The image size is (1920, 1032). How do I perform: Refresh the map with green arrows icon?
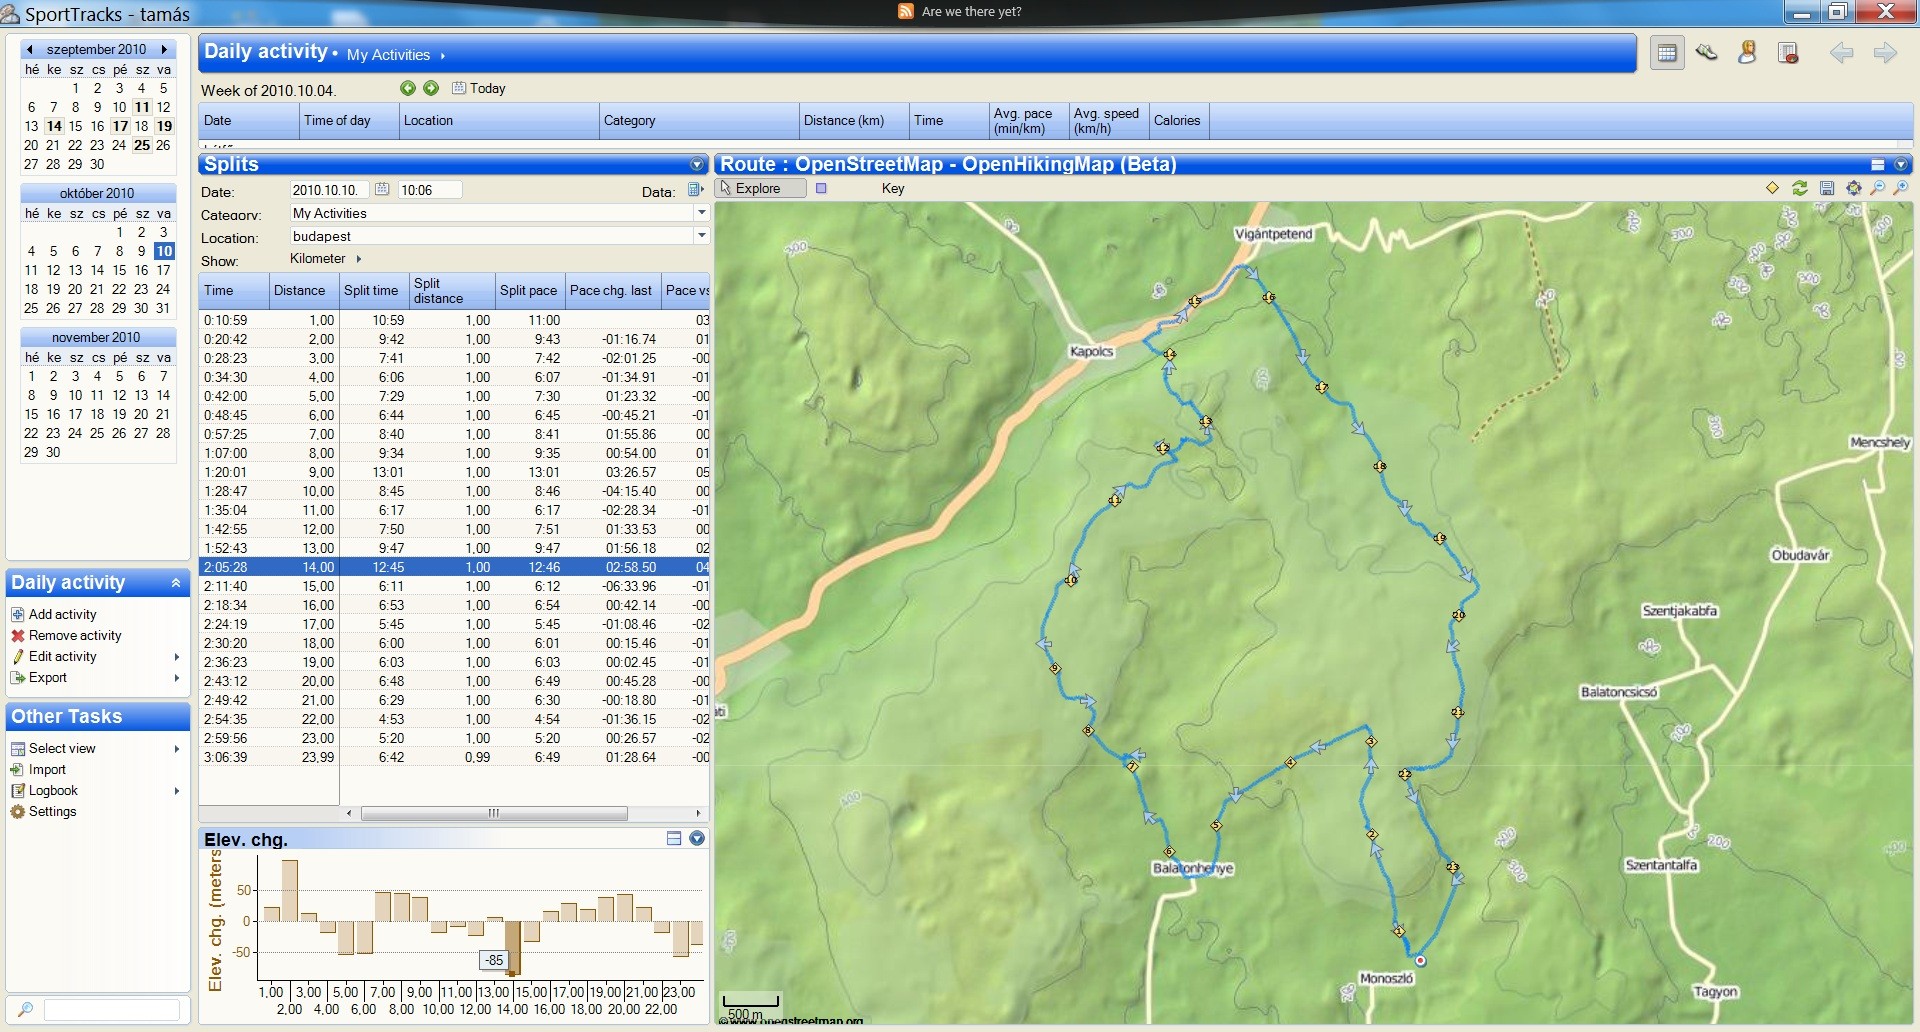point(1800,188)
